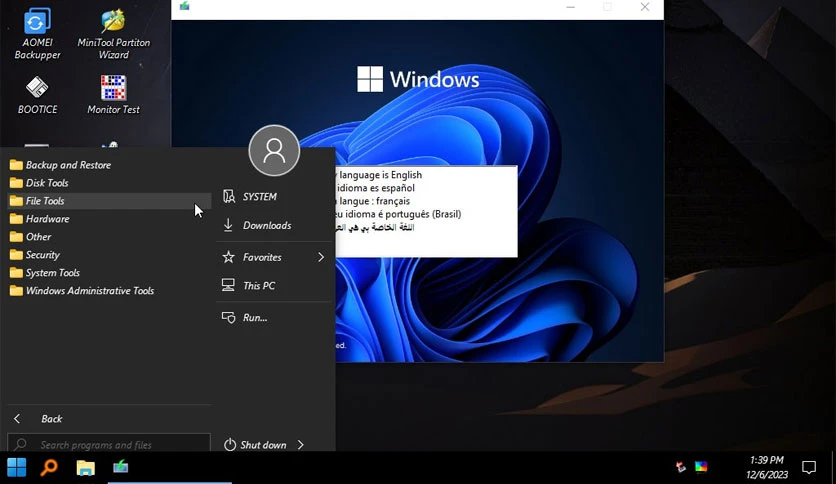Select 'idioma es español' language option

pyautogui.click(x=376, y=188)
